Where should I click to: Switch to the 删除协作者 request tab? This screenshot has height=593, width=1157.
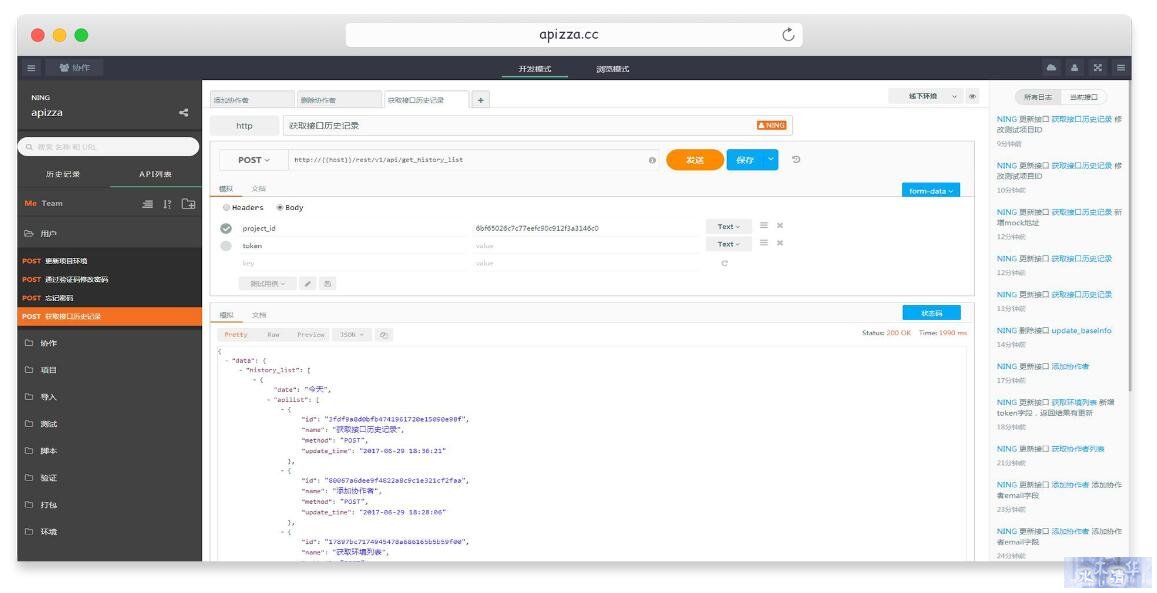pyautogui.click(x=339, y=100)
